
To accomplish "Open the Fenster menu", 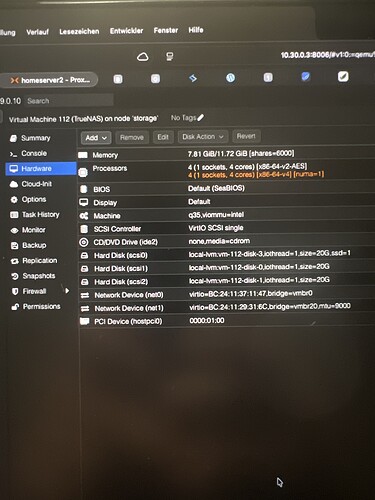I will [166, 30].
